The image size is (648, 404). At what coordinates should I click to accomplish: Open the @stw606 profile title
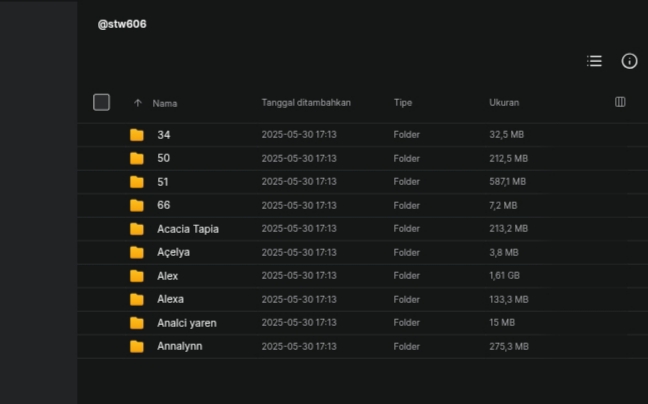click(122, 24)
